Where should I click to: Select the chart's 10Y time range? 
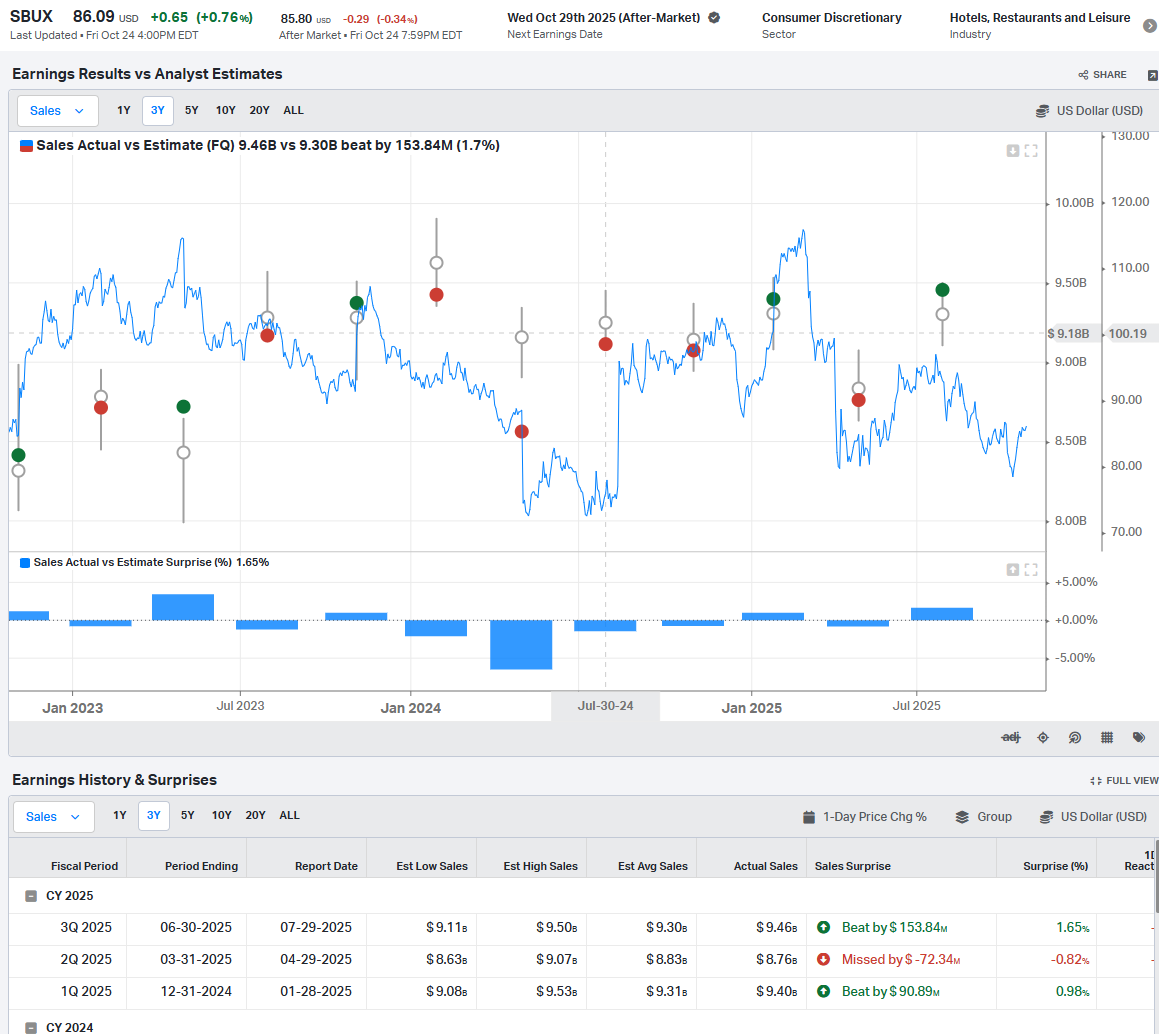225,110
